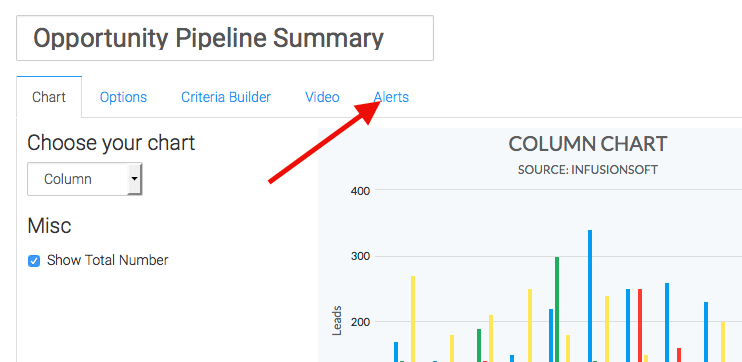Screen dimensions: 742x362
Task: Click the leftmost tall yellow column
Action: [x=413, y=319]
